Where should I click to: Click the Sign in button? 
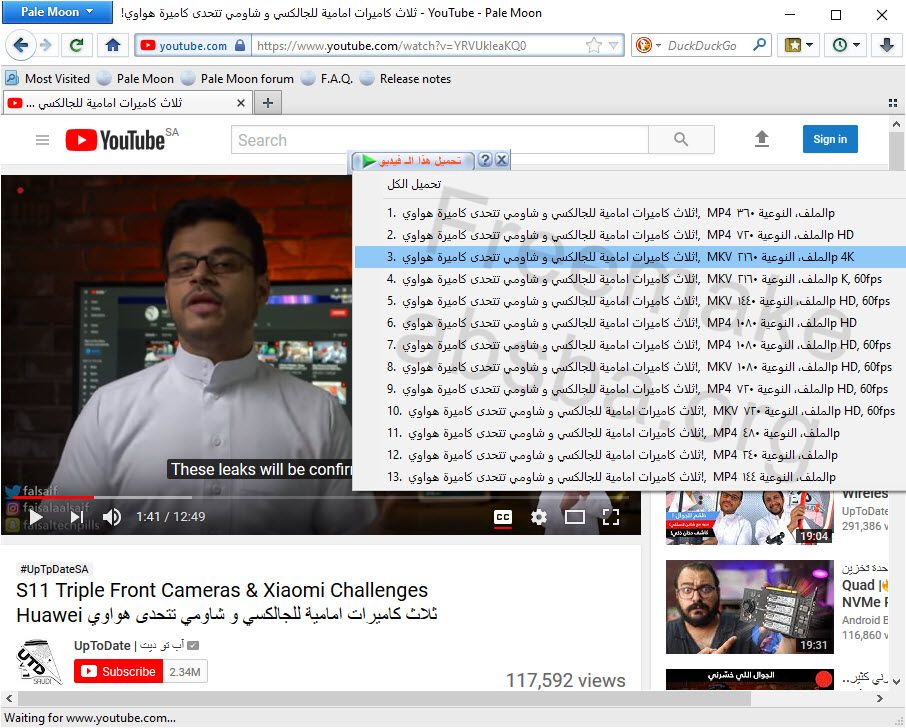[830, 139]
